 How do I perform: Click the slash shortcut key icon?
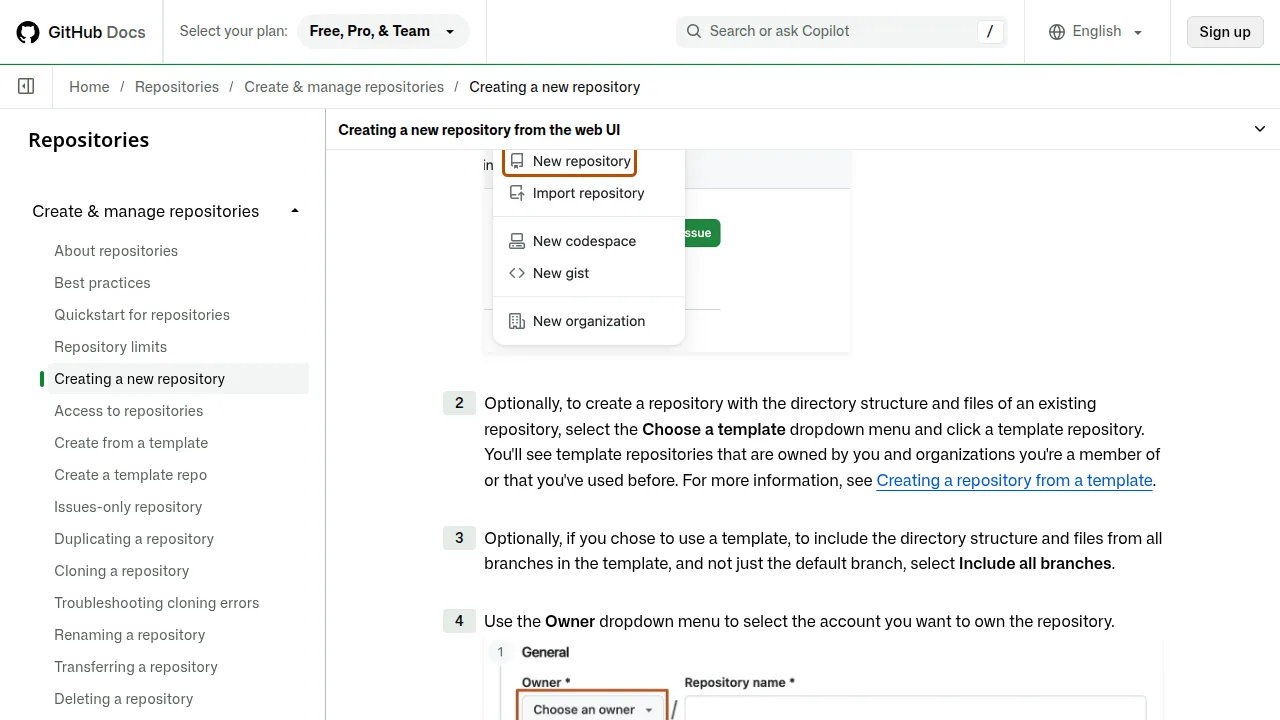pyautogui.click(x=990, y=31)
